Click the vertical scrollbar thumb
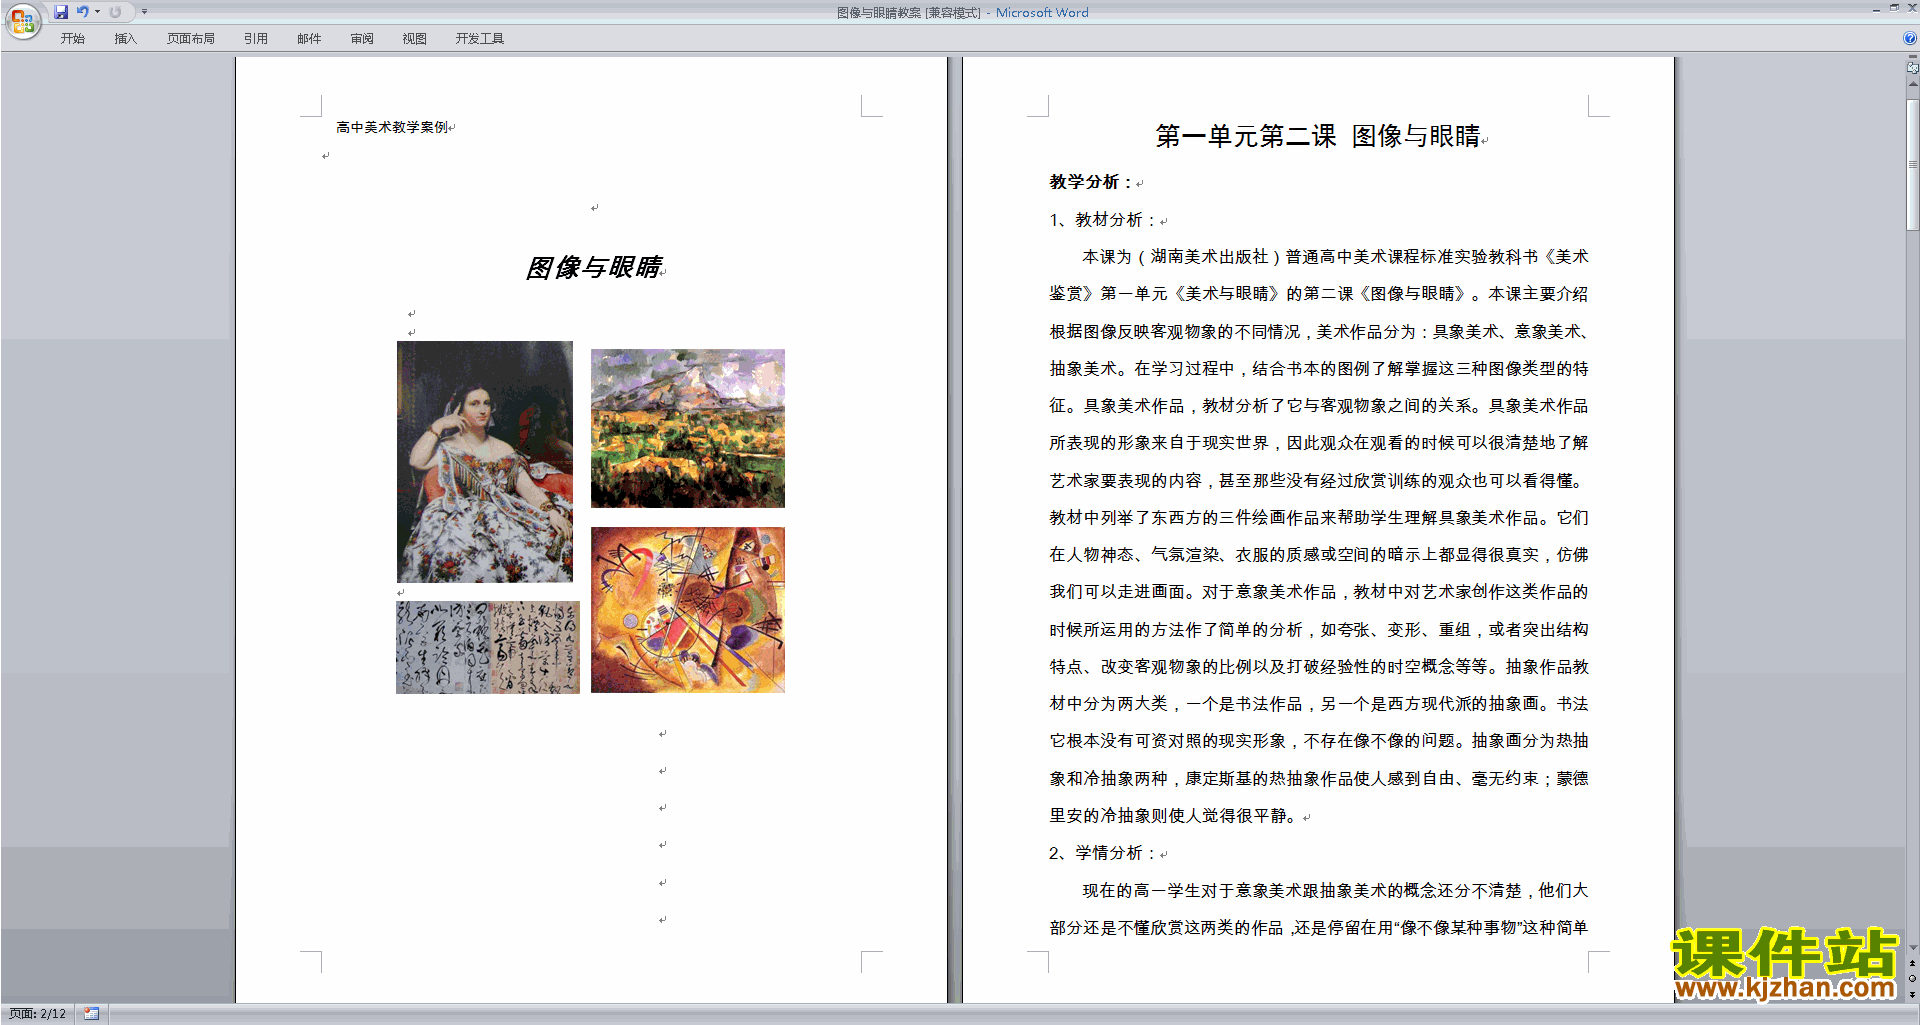The width and height of the screenshot is (1920, 1025). pos(1912,165)
